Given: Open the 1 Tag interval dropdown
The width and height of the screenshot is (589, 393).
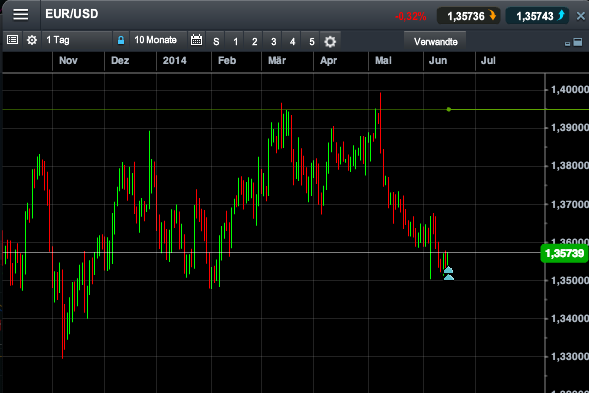Looking at the screenshot, I should (77, 40).
